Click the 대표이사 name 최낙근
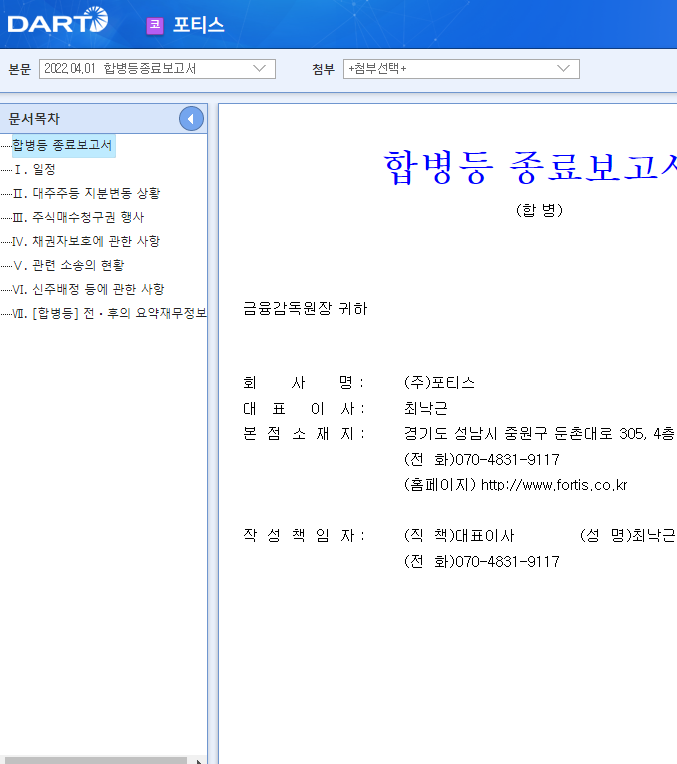 coord(426,408)
